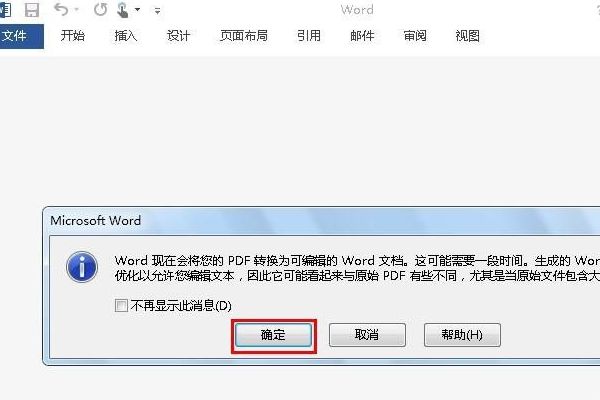Switch to the 插入 (Insert) tab

[126, 36]
